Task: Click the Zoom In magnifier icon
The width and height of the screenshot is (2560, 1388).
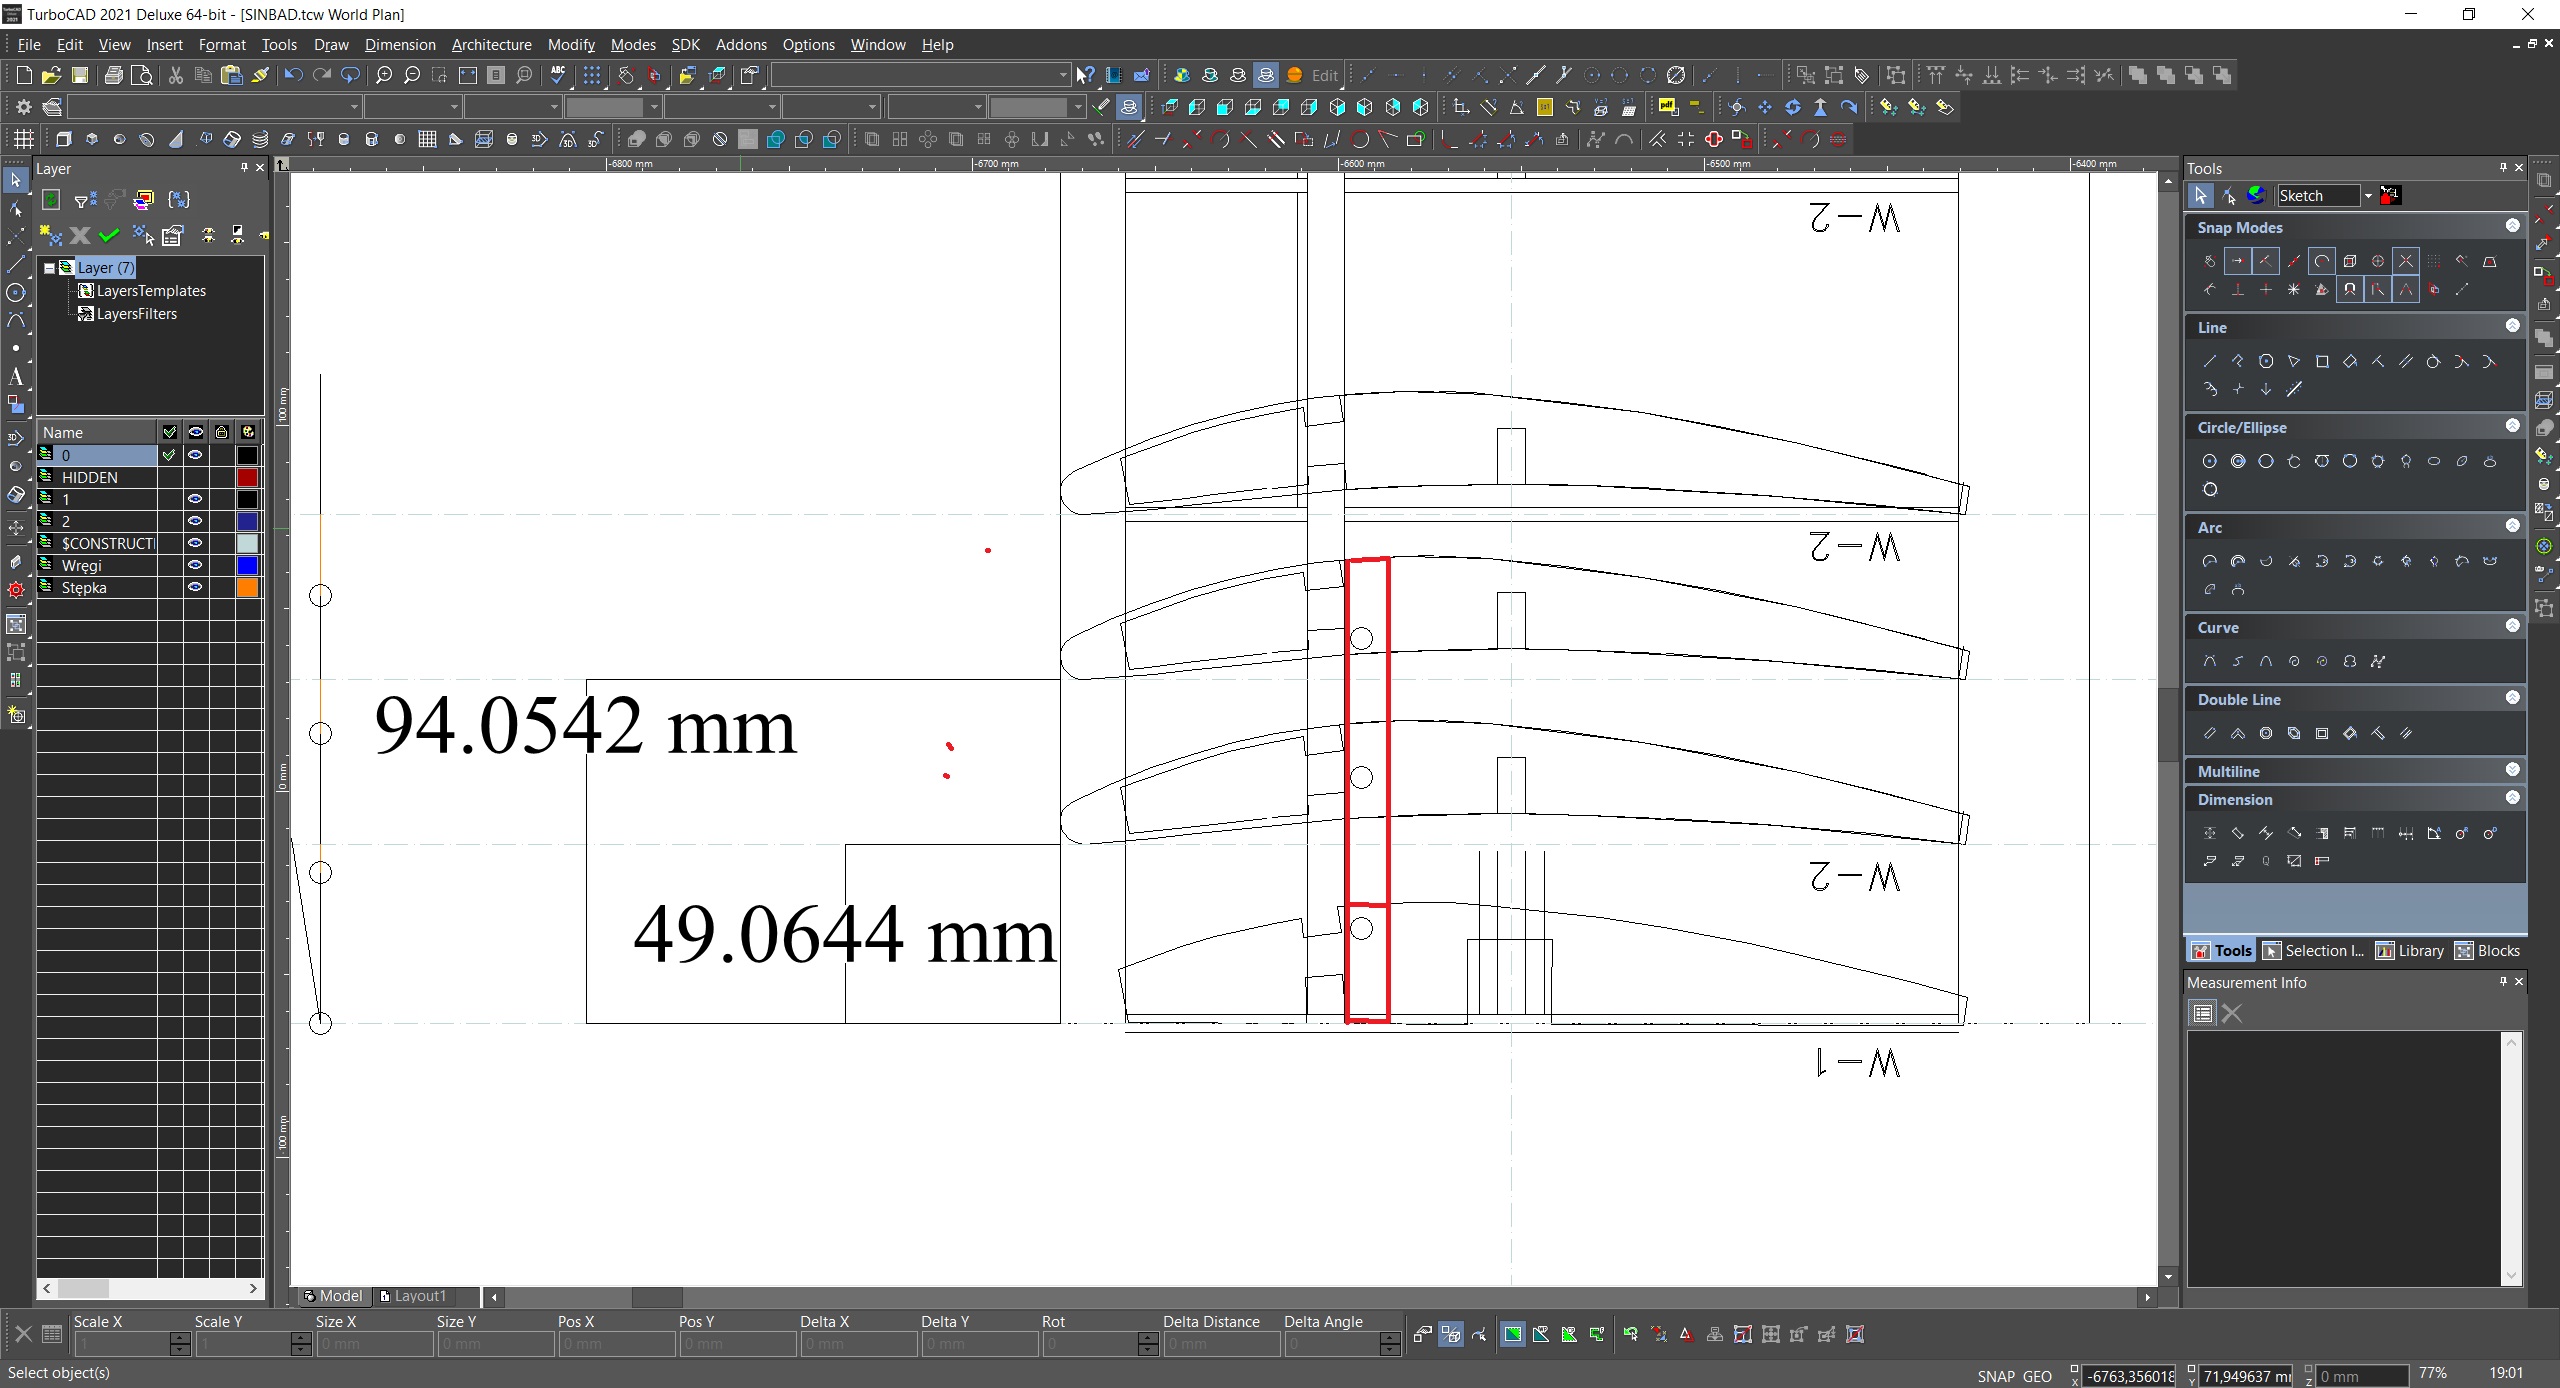Action: [x=384, y=75]
